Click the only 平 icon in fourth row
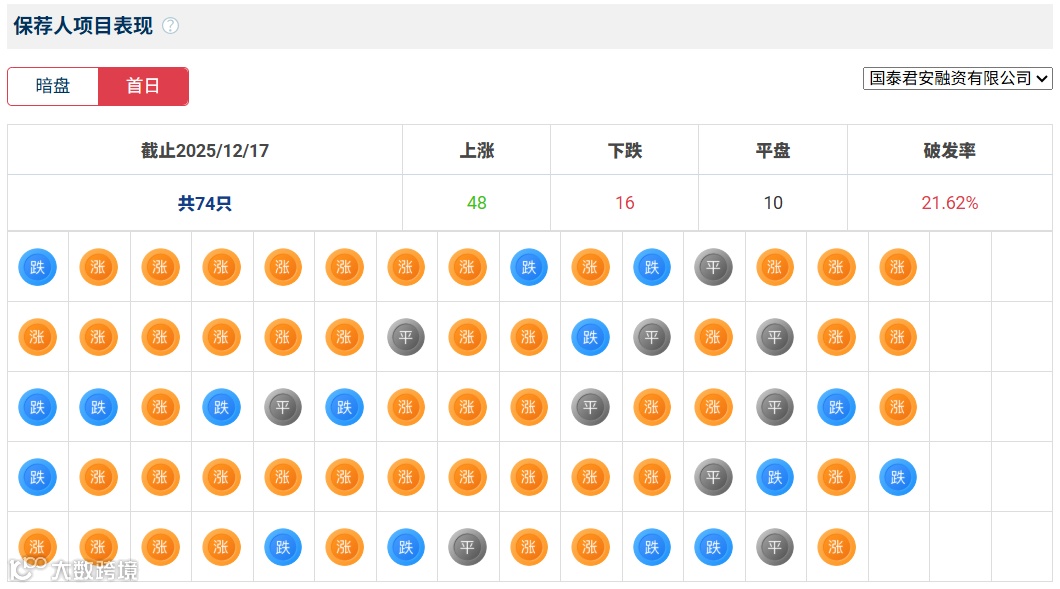 click(x=713, y=477)
